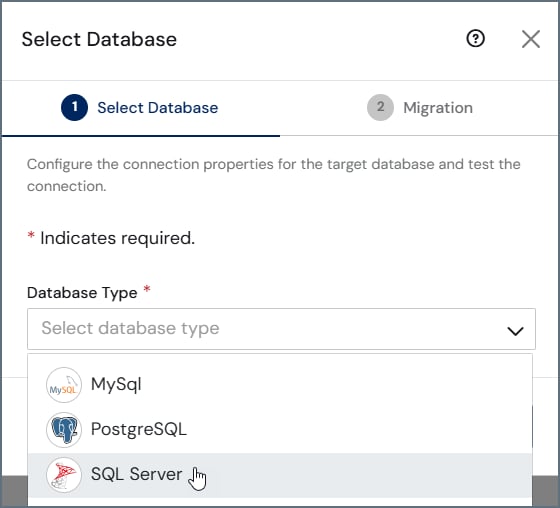Choose MySql from the list
This screenshot has width=560, height=508.
coord(280,385)
